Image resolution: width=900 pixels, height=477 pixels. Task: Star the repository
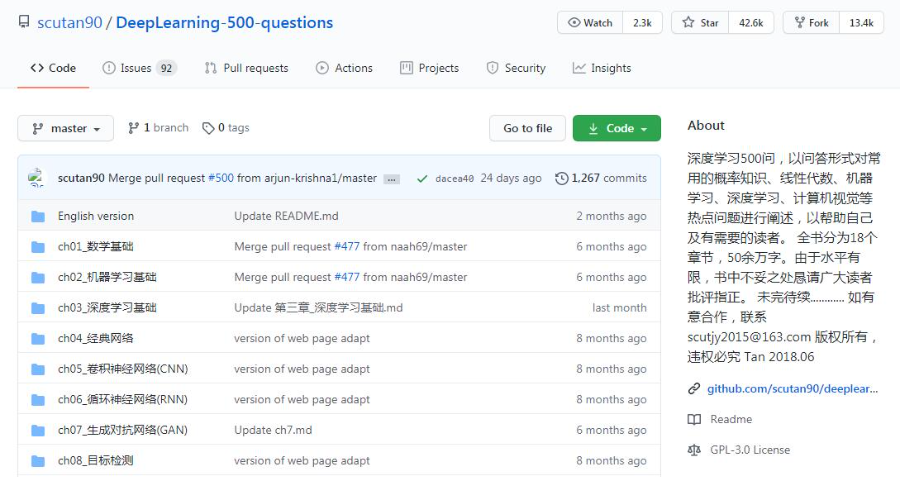(700, 23)
